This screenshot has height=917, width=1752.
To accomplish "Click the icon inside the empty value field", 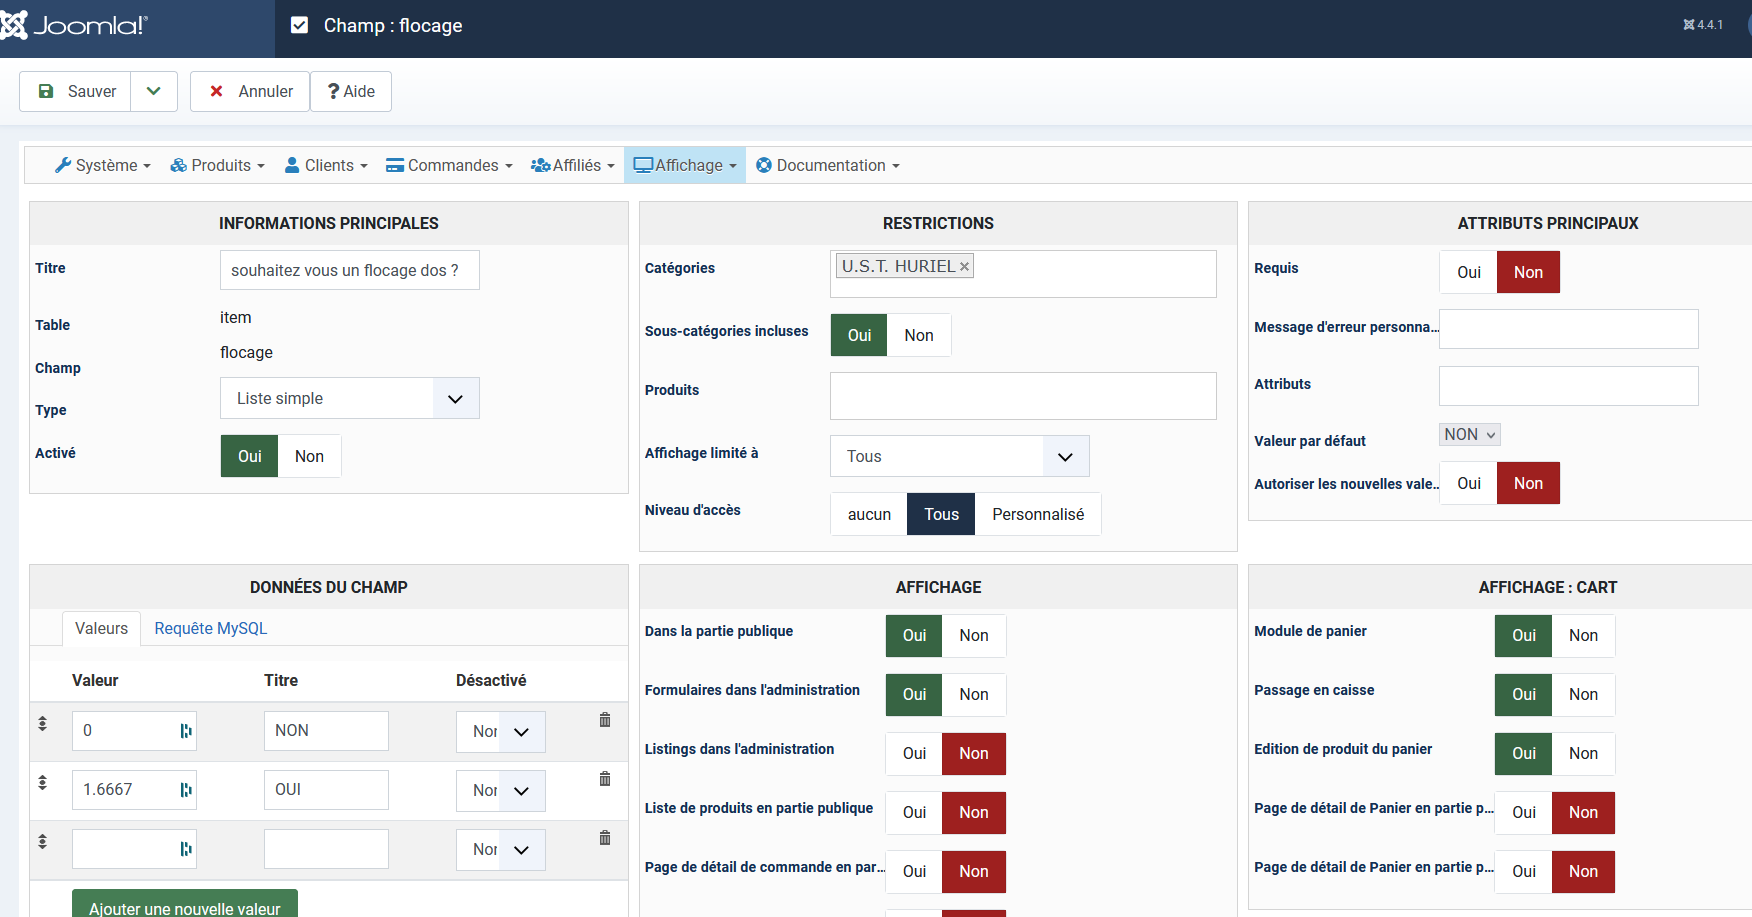I will point(186,849).
